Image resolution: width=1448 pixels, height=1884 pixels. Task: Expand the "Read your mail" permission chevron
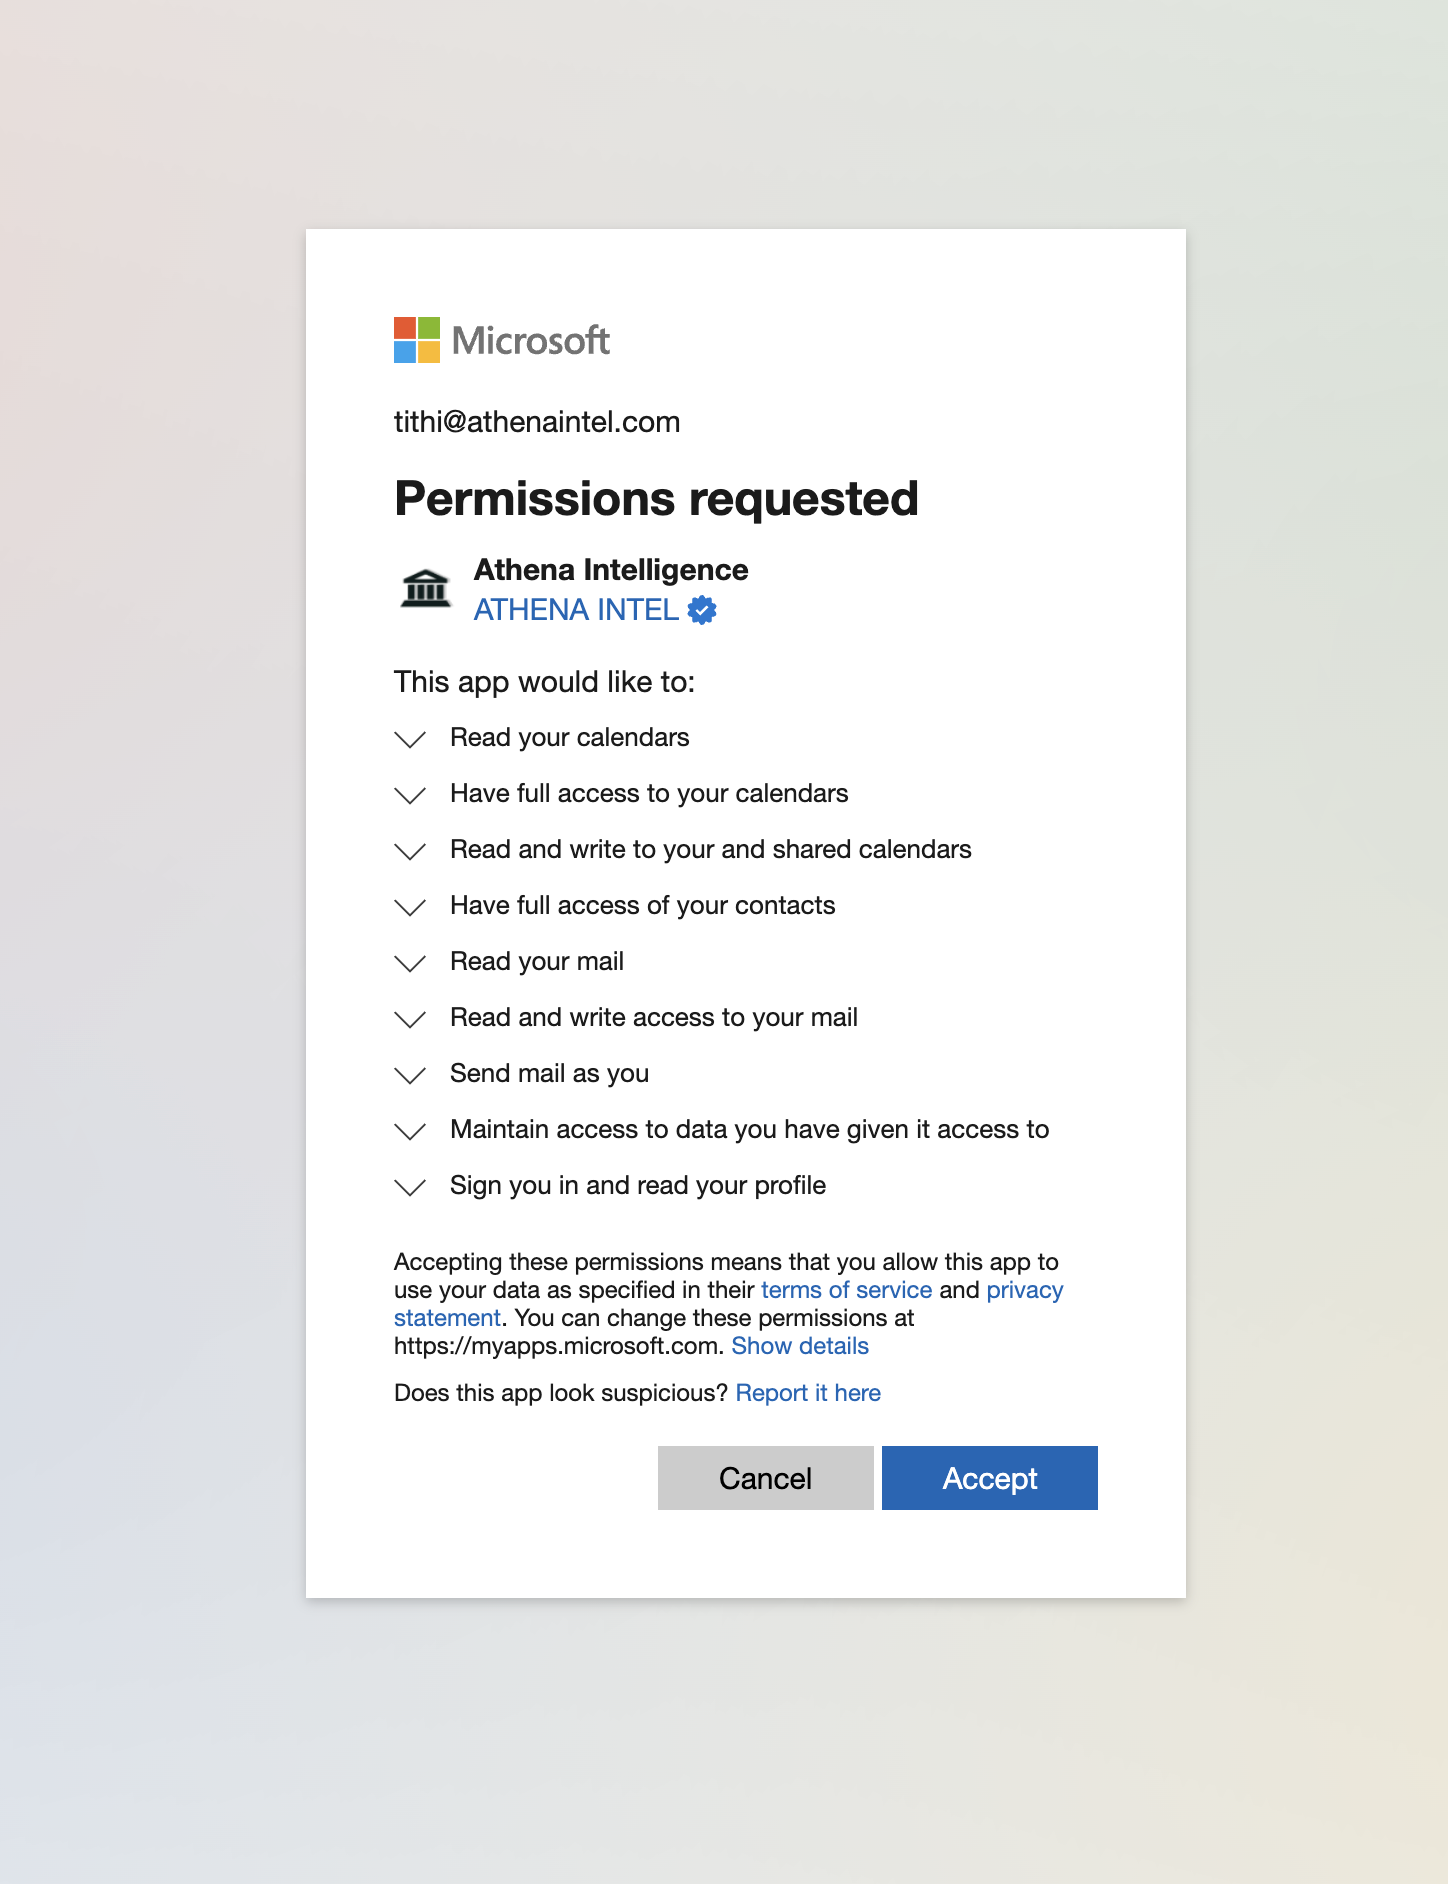[410, 963]
